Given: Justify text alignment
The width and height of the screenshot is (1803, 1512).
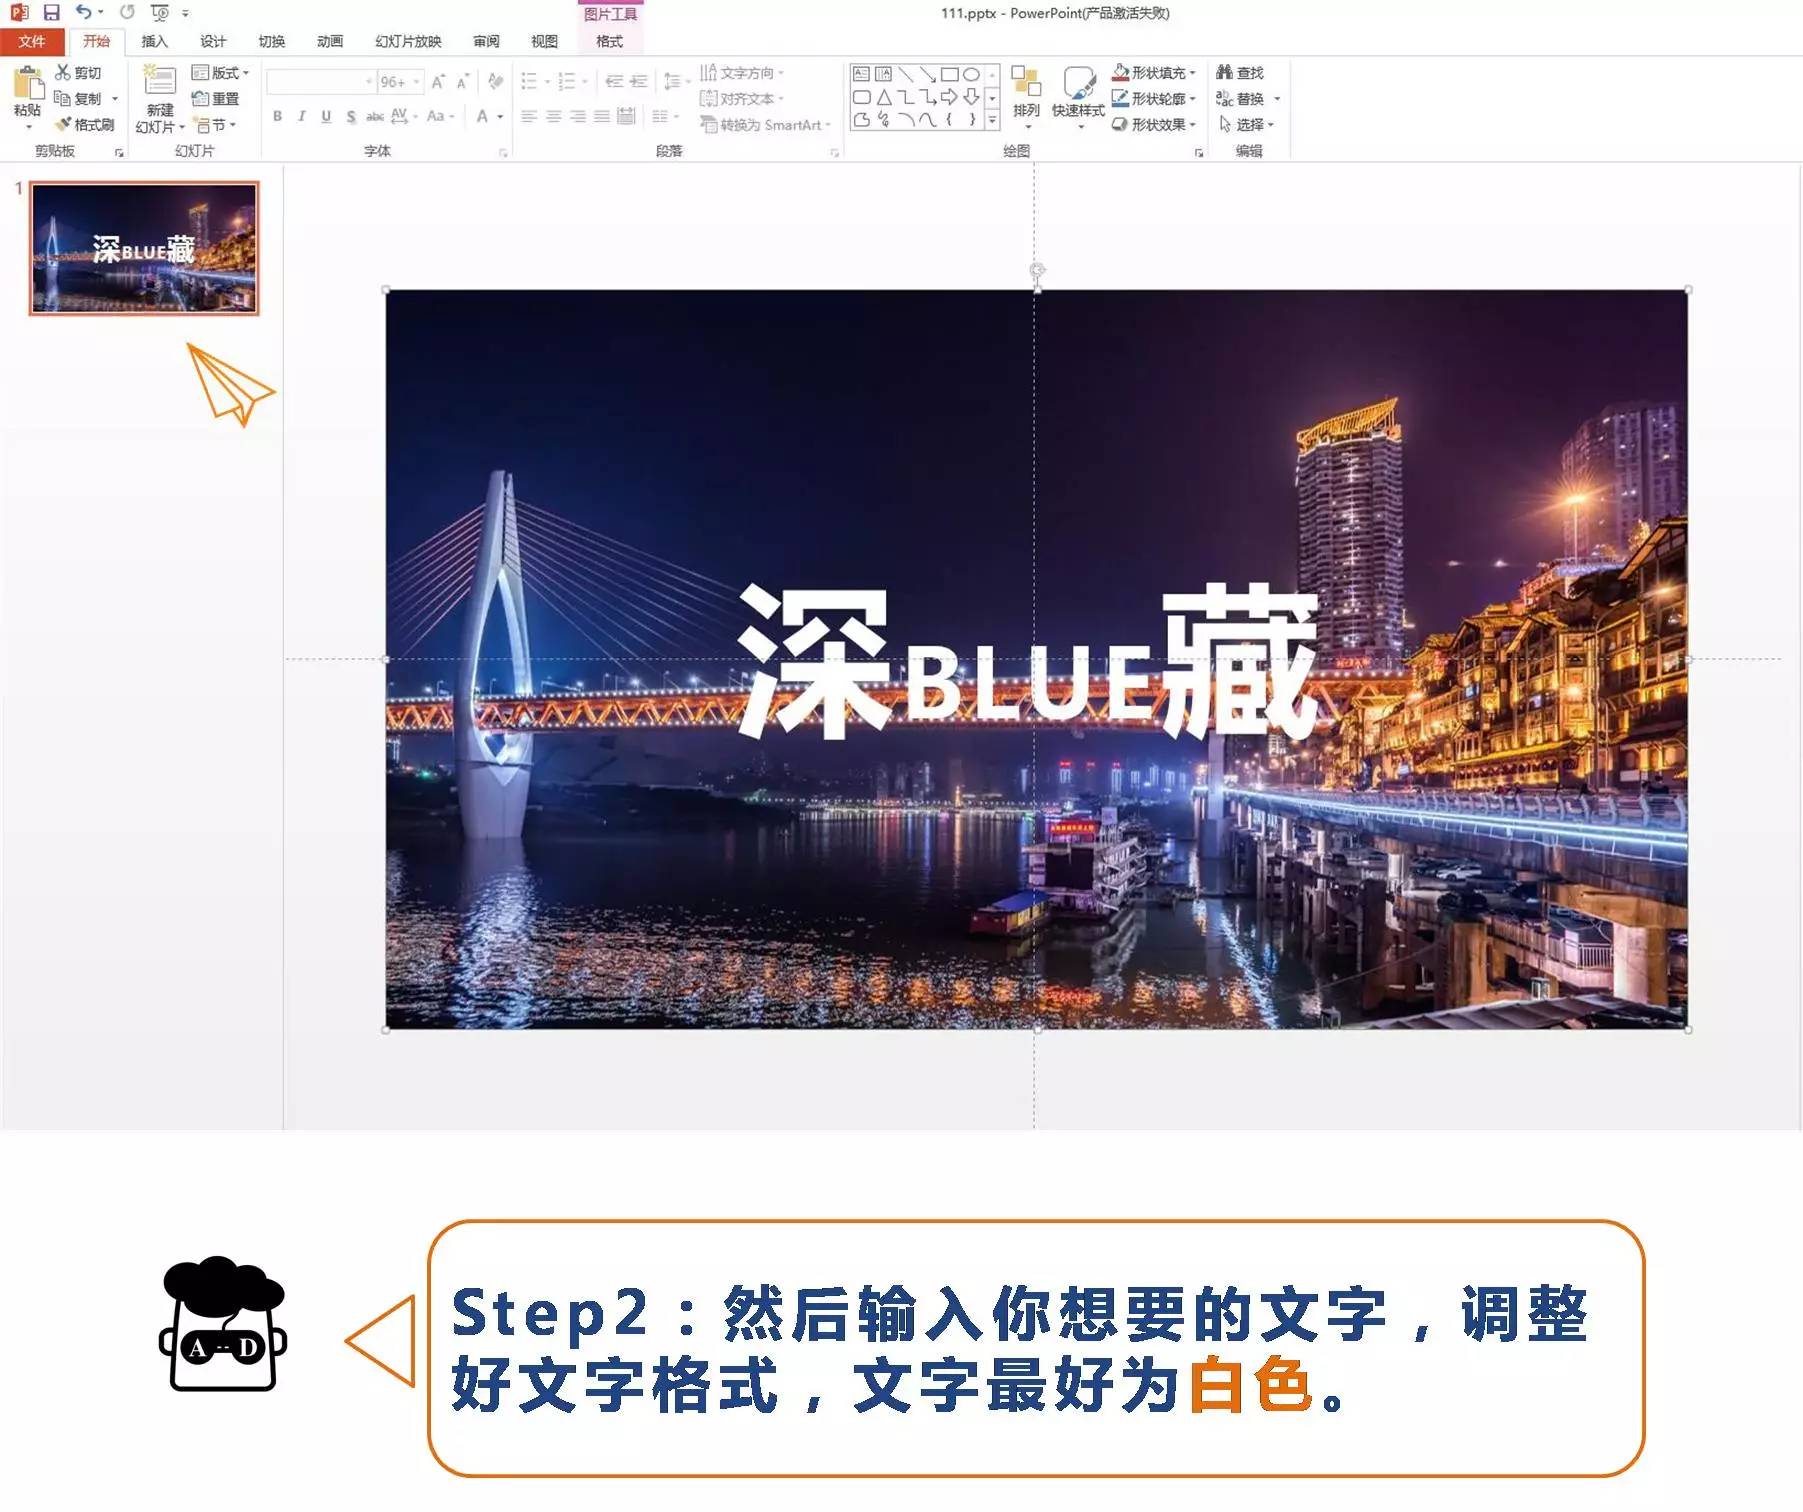Looking at the screenshot, I should [602, 116].
